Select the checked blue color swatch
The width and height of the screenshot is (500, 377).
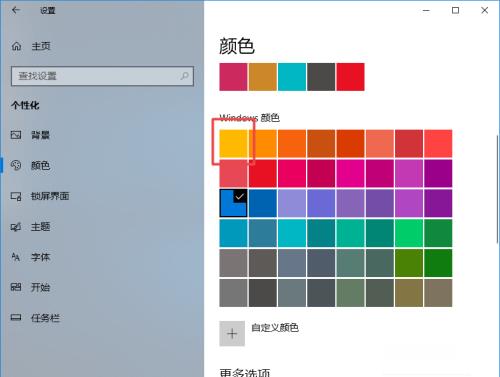tap(233, 203)
